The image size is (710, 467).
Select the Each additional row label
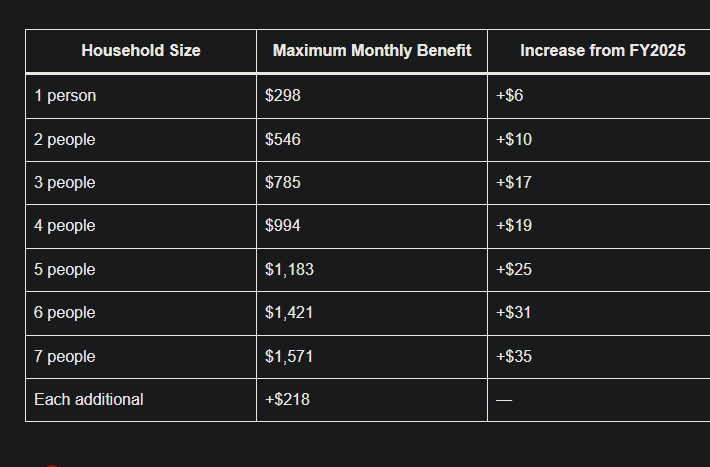point(89,399)
